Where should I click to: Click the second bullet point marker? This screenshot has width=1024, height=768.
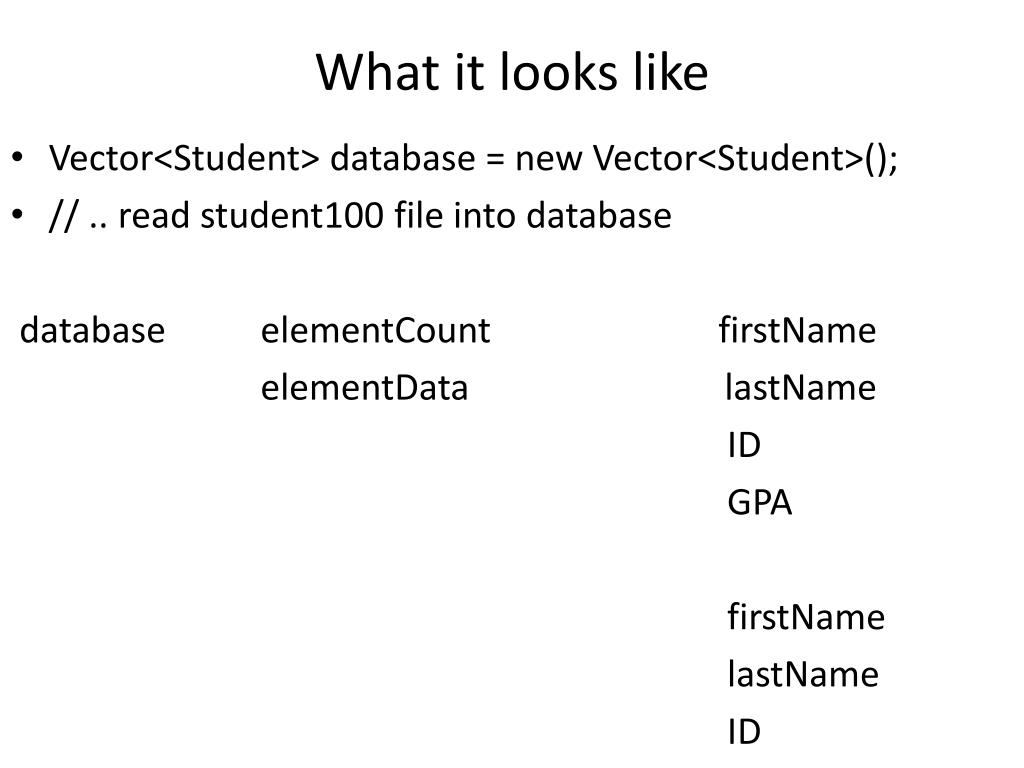coord(18,214)
